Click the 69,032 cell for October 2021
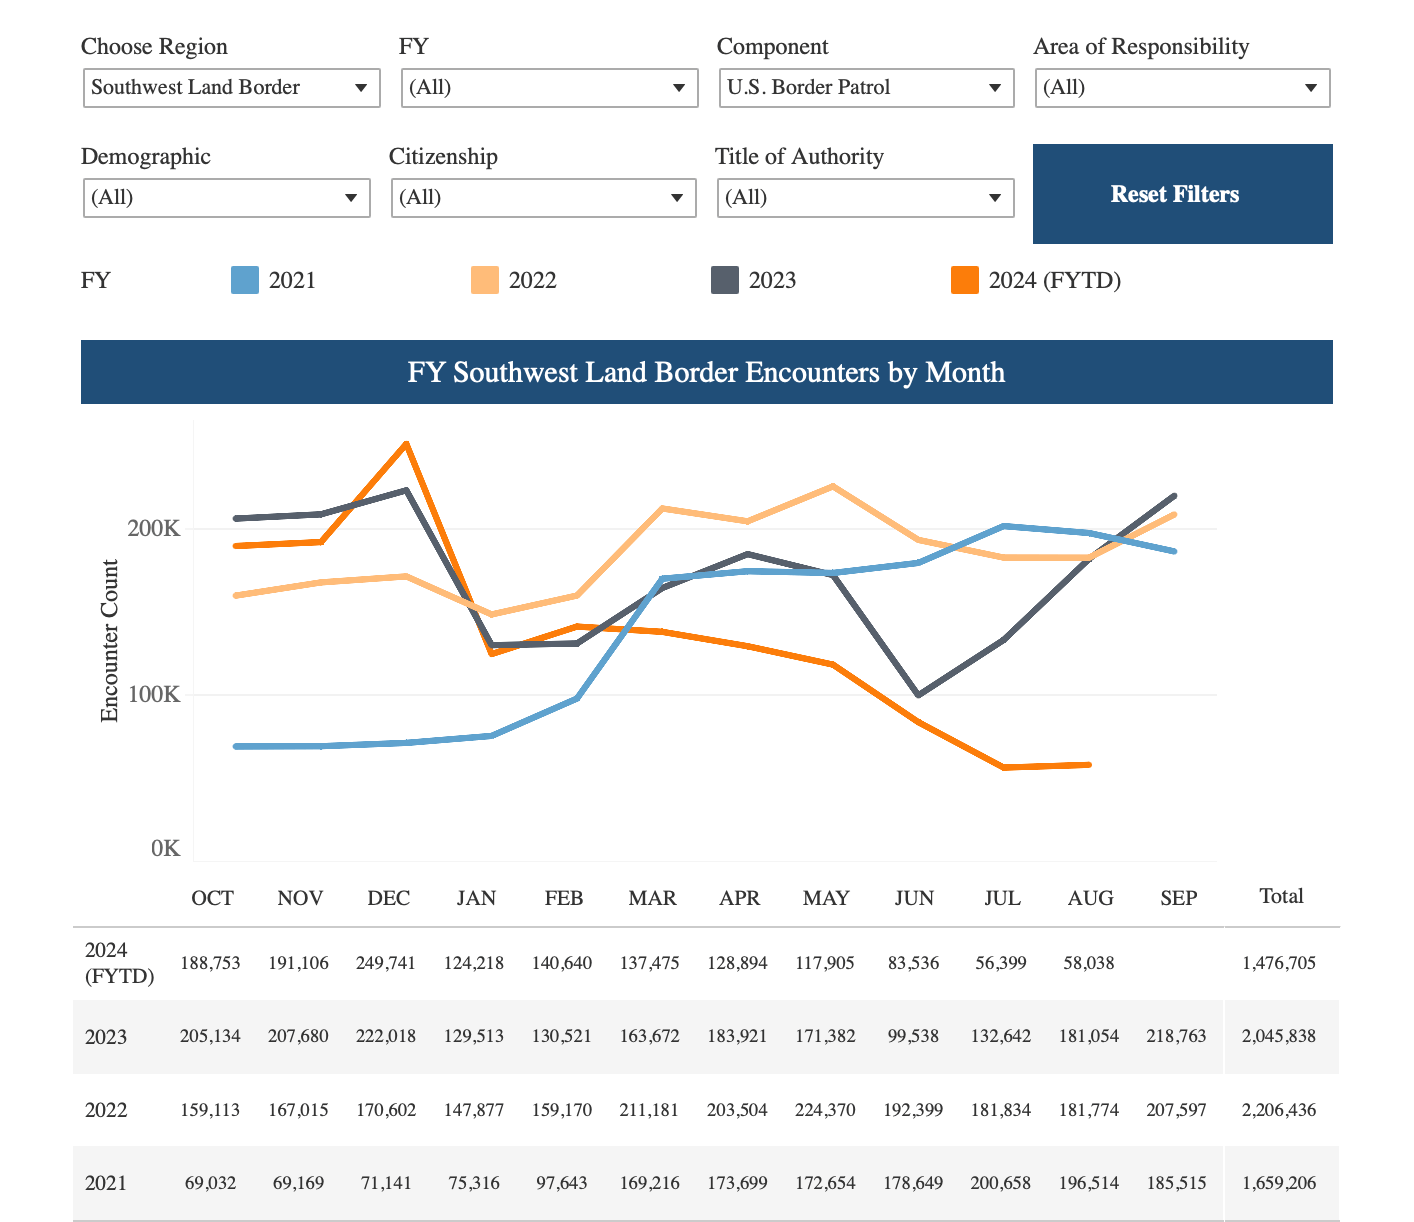The height and width of the screenshot is (1222, 1414). point(211,1183)
